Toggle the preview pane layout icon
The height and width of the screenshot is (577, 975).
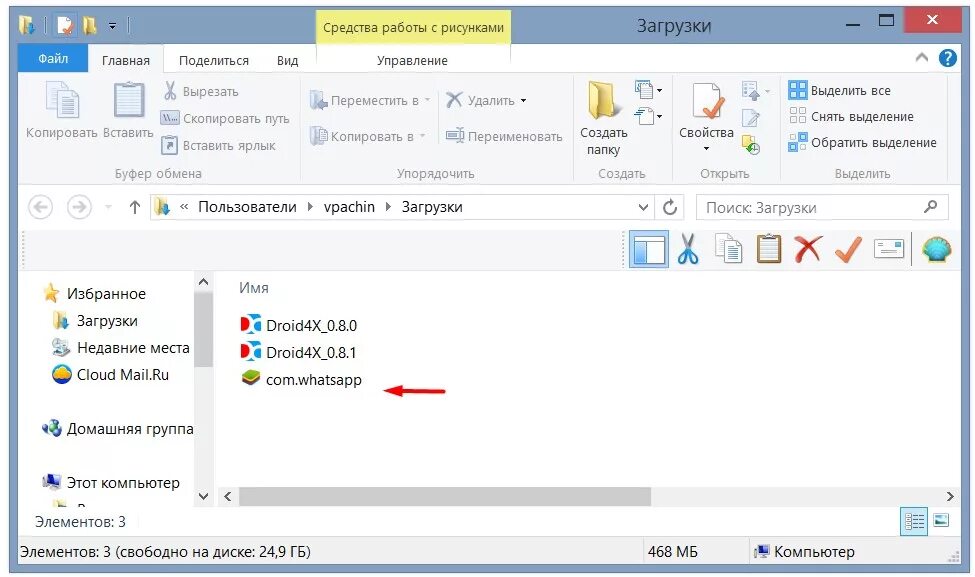click(x=648, y=248)
